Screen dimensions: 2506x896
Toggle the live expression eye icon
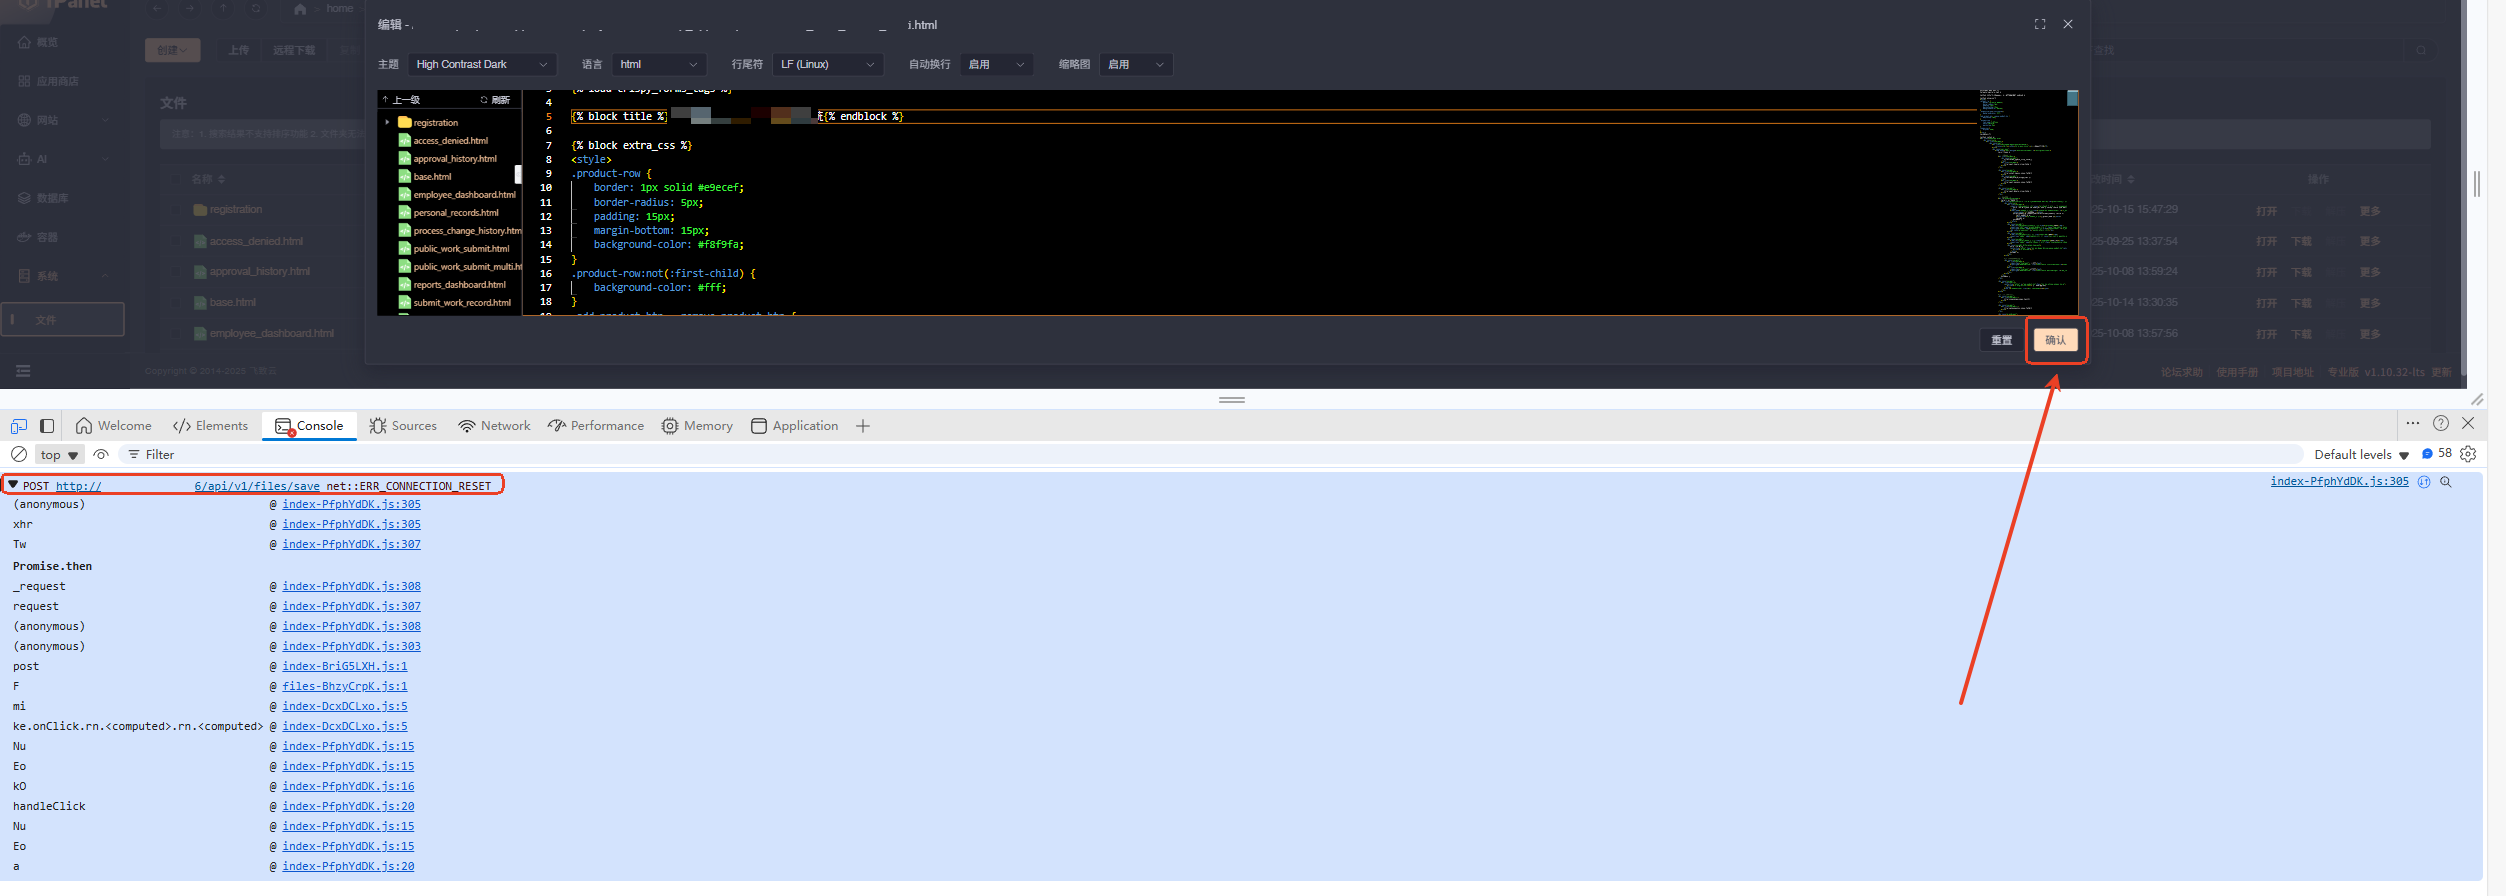(x=101, y=454)
